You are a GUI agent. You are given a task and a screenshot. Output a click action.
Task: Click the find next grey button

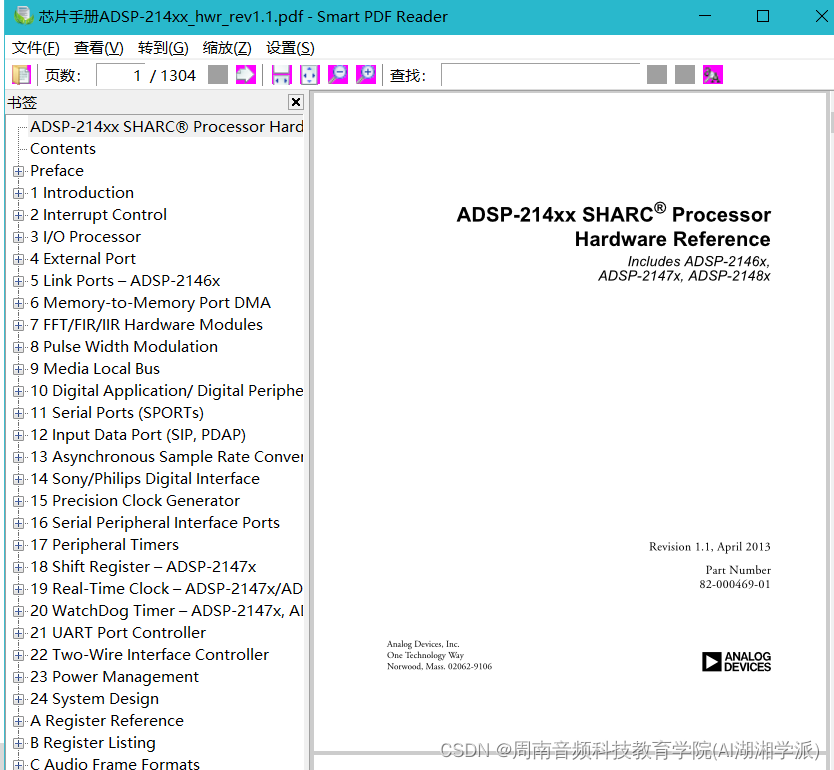(685, 75)
